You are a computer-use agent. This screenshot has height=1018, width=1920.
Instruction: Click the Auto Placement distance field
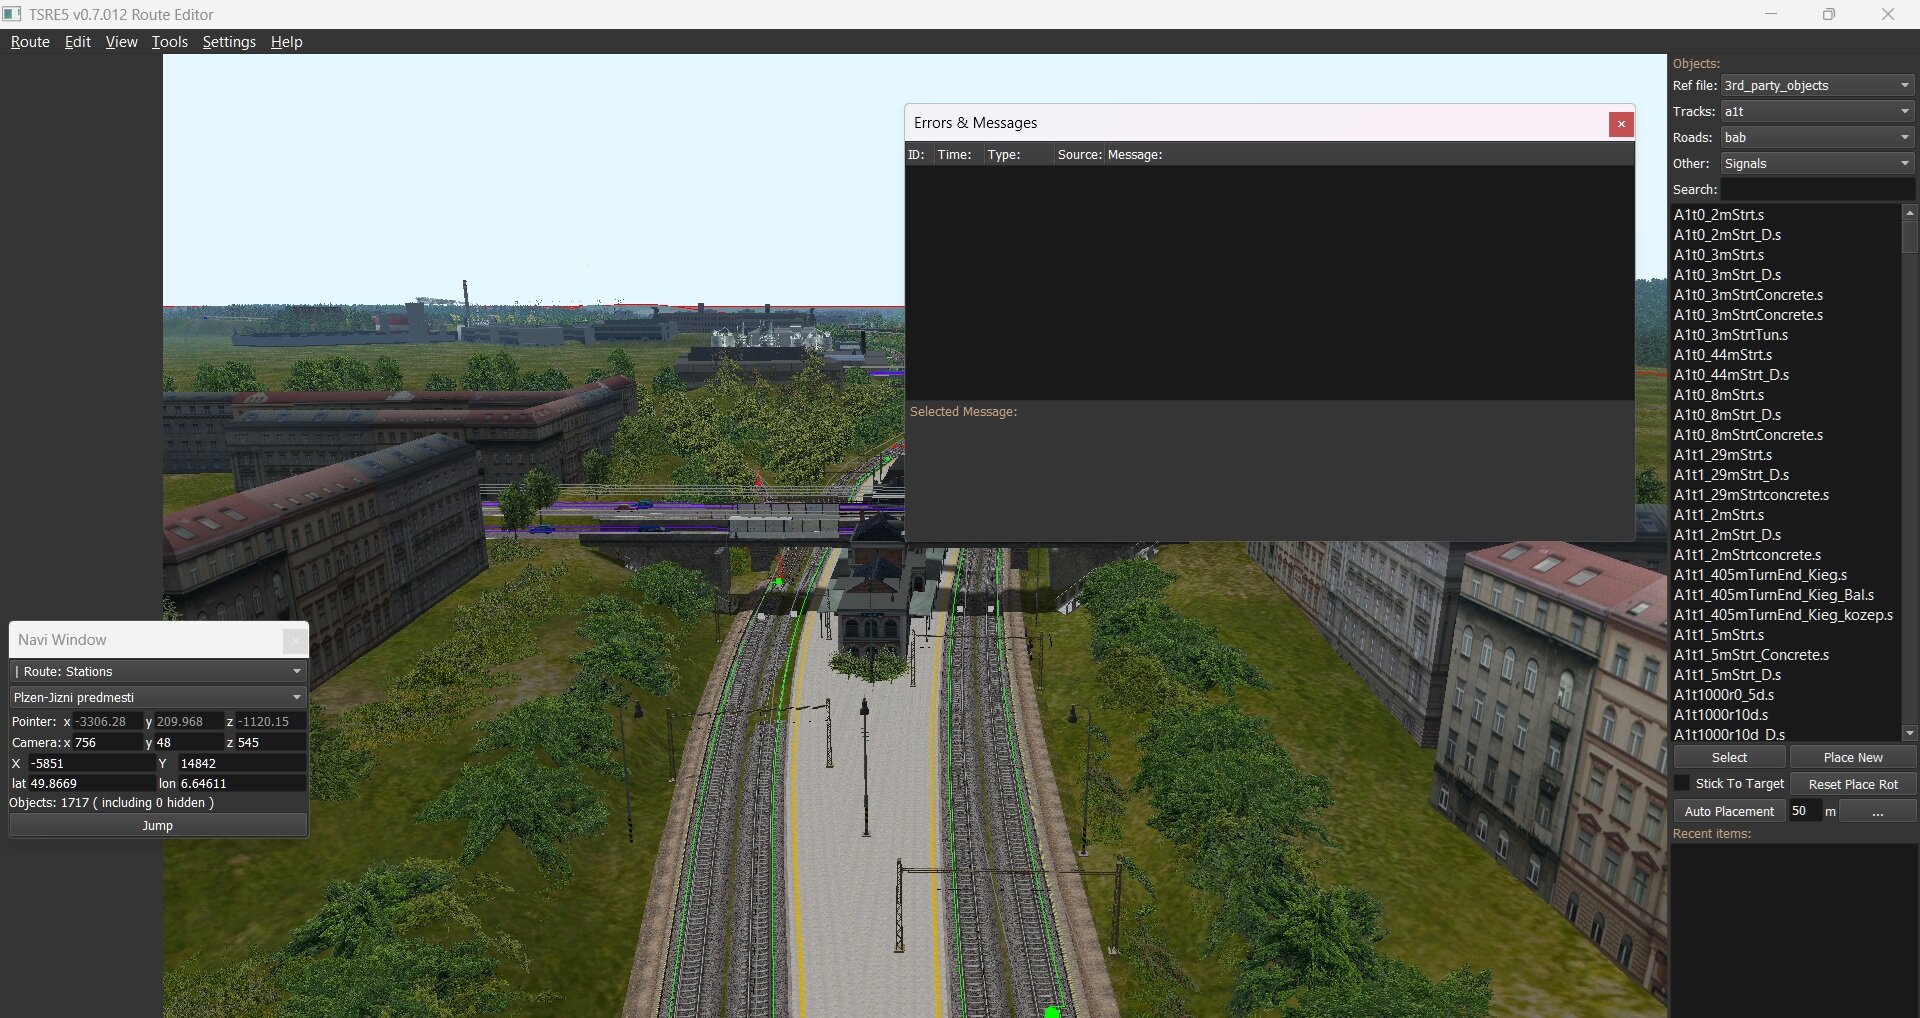[x=1805, y=811]
